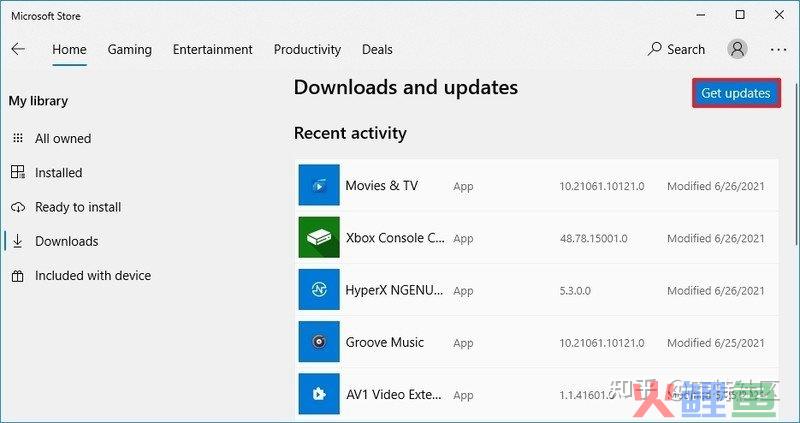Click the Installed sidebar icon
800x423 pixels.
tap(18, 172)
